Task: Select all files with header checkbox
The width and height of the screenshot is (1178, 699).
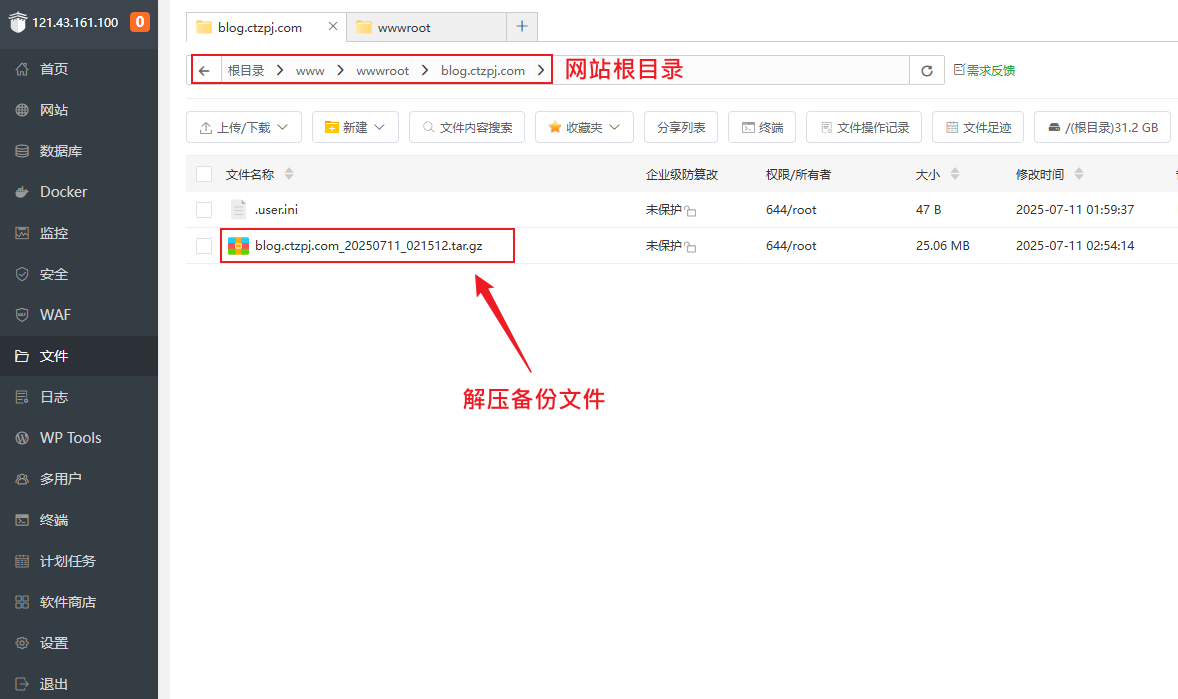Action: point(204,174)
